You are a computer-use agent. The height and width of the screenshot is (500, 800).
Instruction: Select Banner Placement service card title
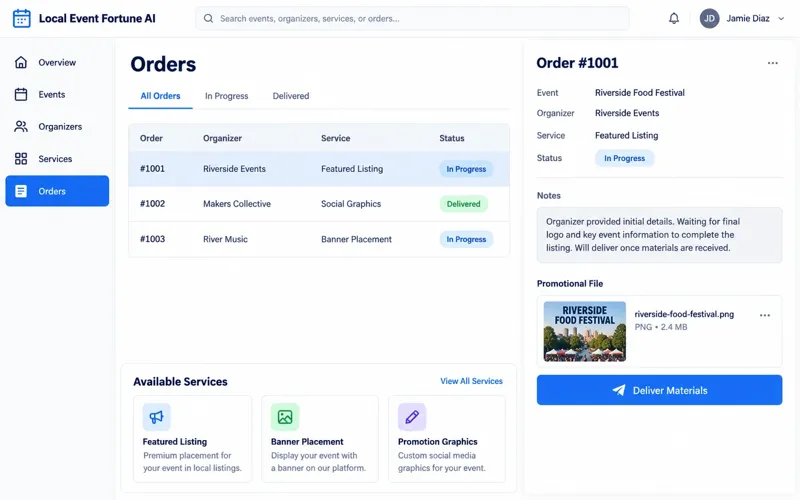(307, 442)
